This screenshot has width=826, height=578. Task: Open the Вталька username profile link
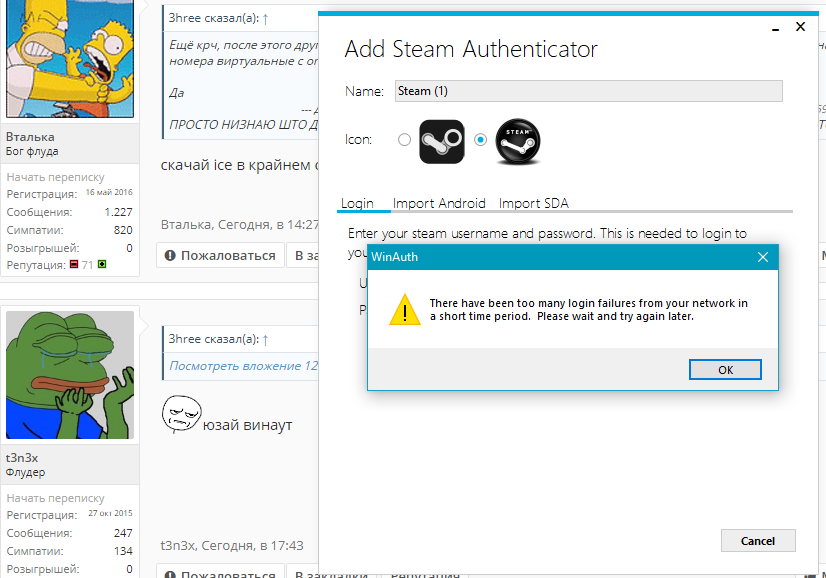(x=30, y=137)
